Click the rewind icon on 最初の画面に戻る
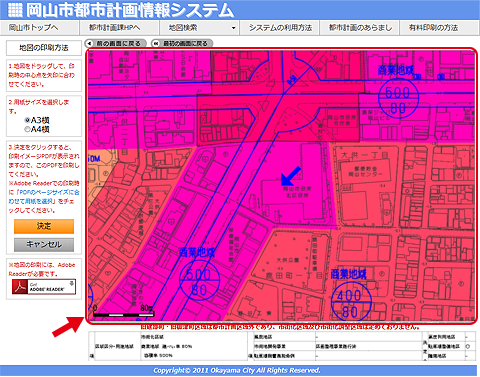480x377 pixels. 156,43
